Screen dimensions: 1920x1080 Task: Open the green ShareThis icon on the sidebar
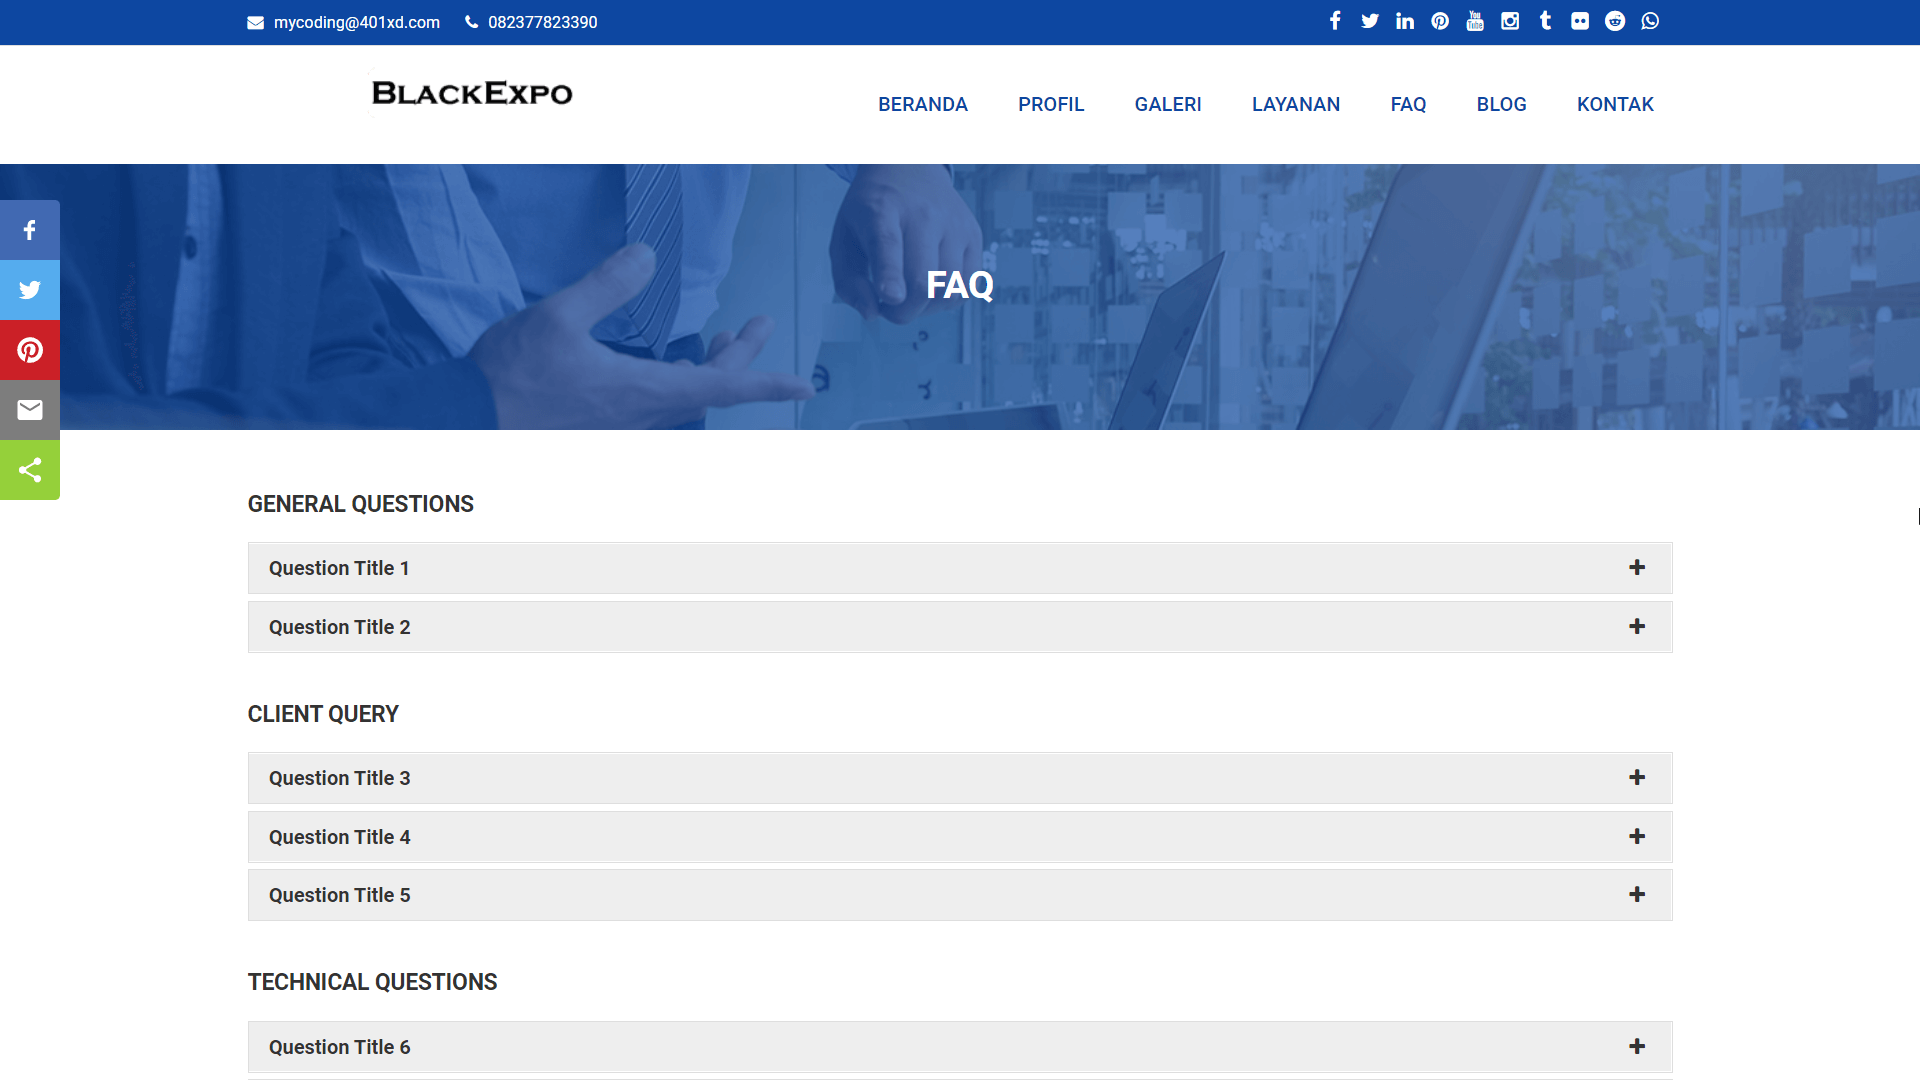(30, 469)
